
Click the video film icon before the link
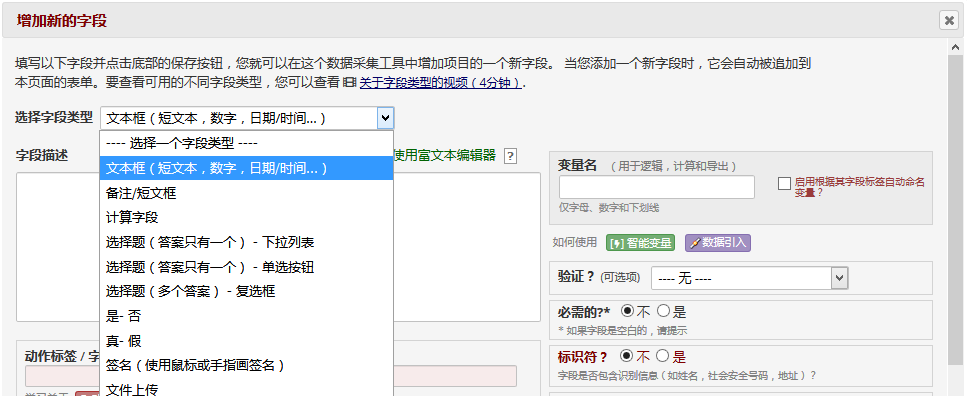(x=350, y=83)
